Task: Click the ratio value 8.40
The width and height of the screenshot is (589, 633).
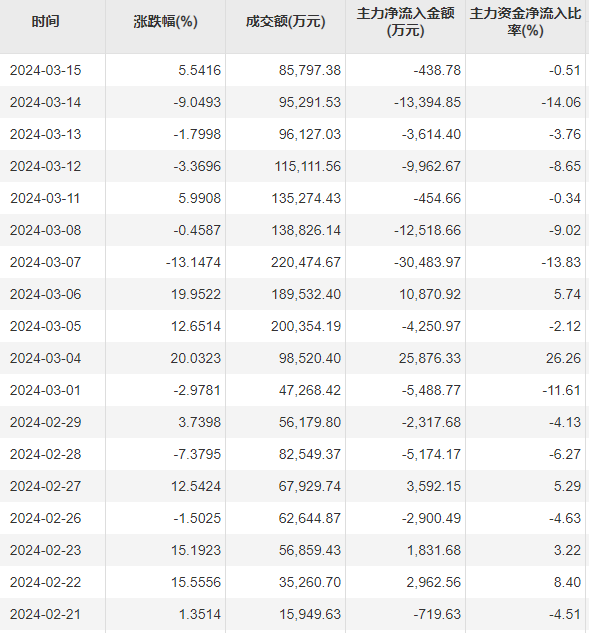Action: pos(568,582)
